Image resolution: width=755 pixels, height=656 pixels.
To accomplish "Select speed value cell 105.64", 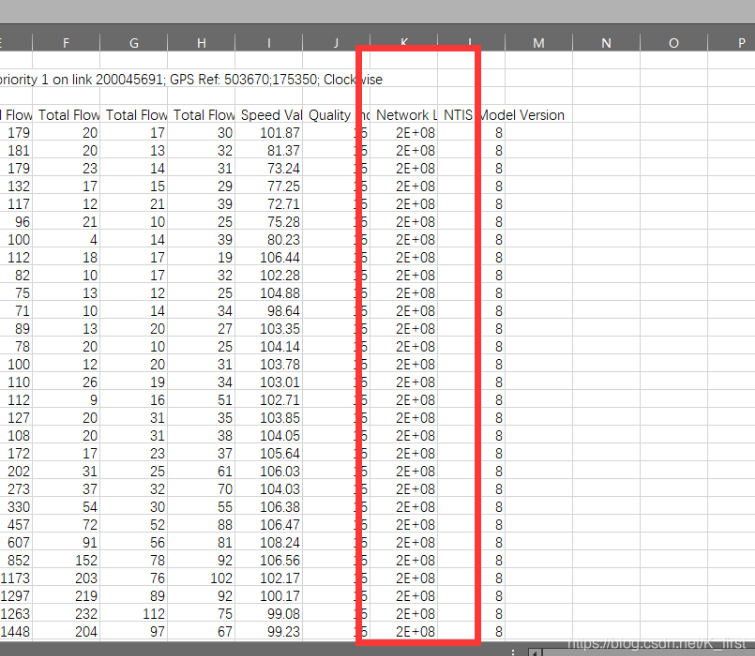I will (x=269, y=453).
